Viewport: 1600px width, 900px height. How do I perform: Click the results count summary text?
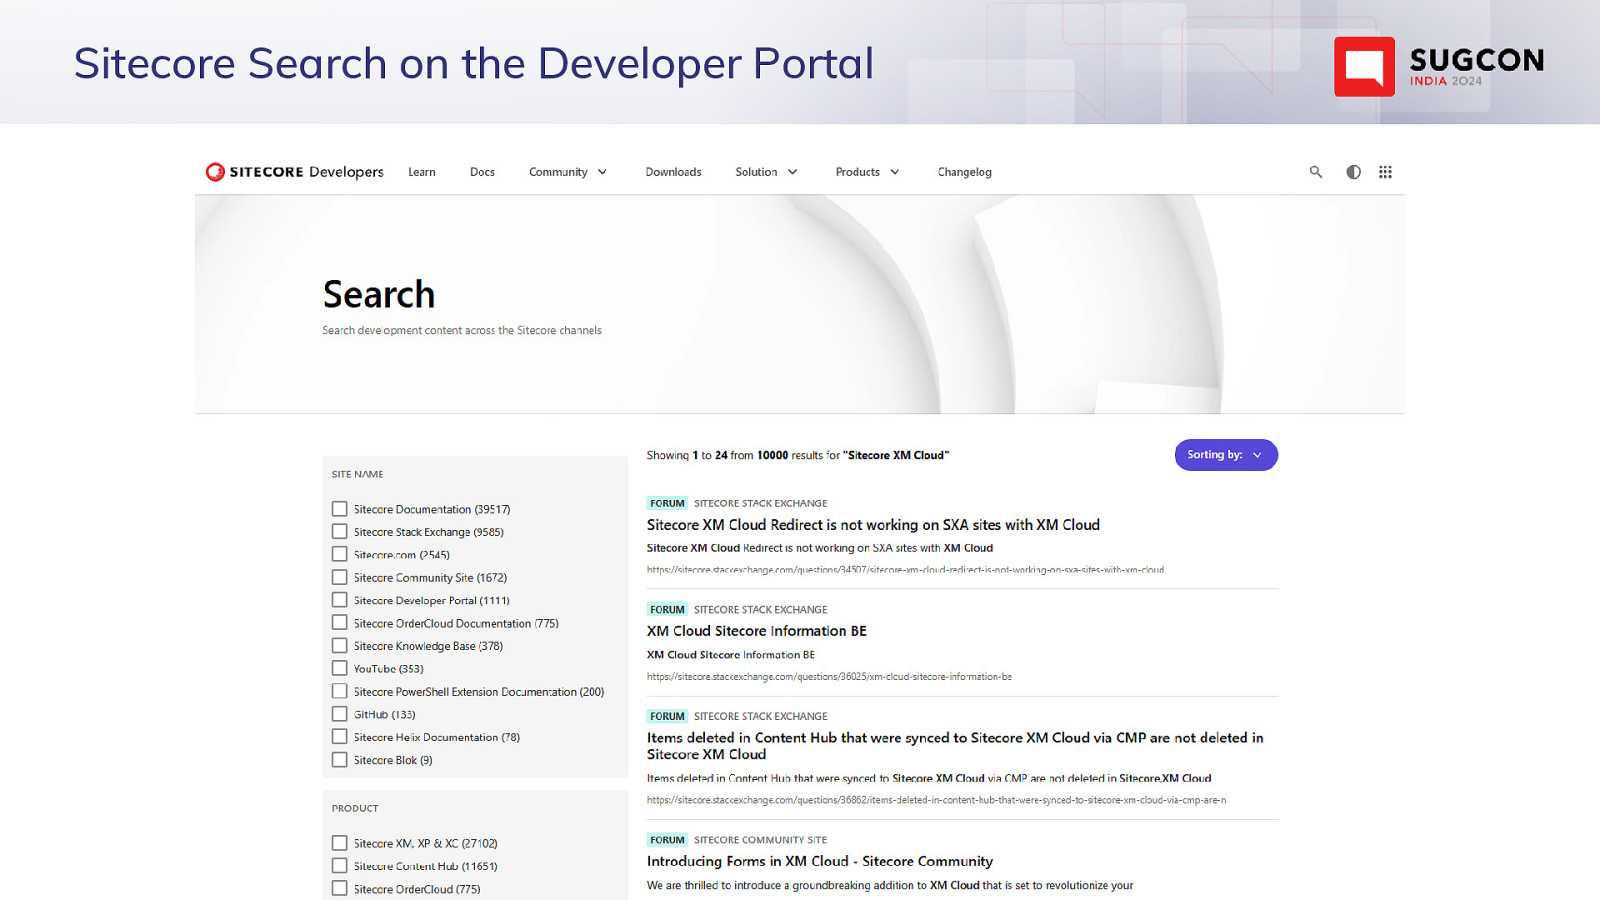798,455
